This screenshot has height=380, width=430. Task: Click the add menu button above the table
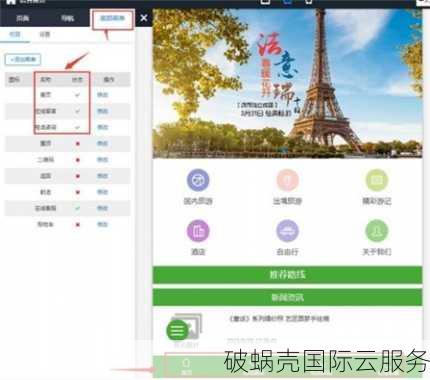(x=23, y=60)
